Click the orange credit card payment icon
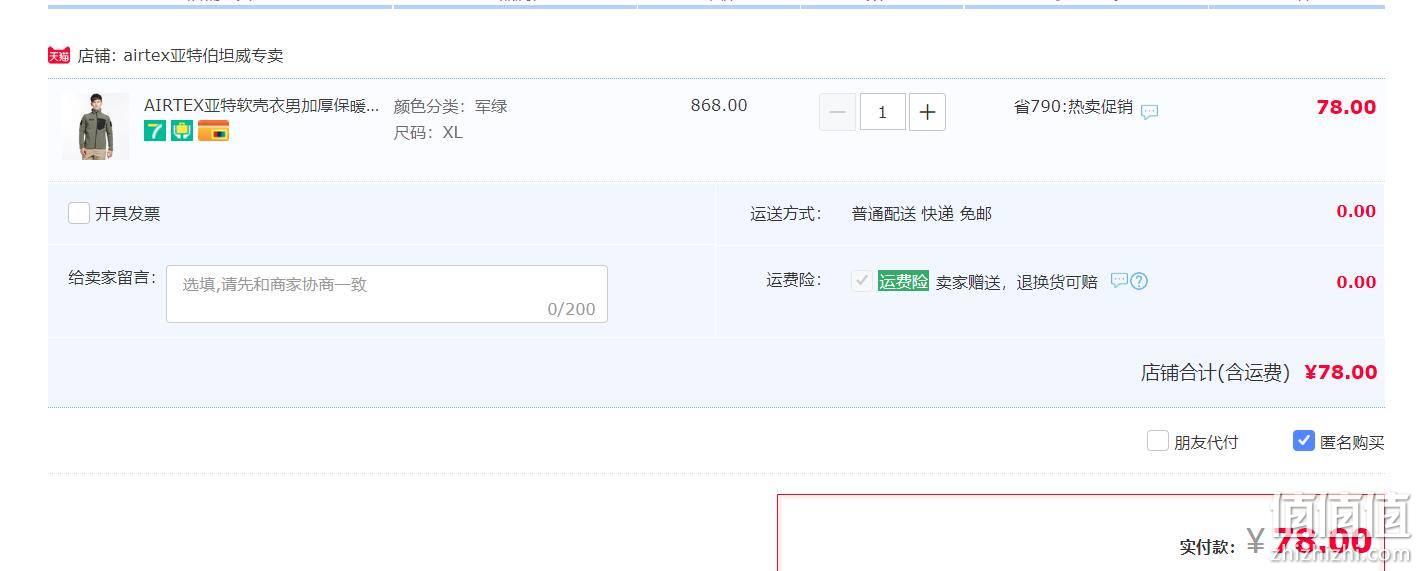Image resolution: width=1420 pixels, height=571 pixels. tap(213, 131)
